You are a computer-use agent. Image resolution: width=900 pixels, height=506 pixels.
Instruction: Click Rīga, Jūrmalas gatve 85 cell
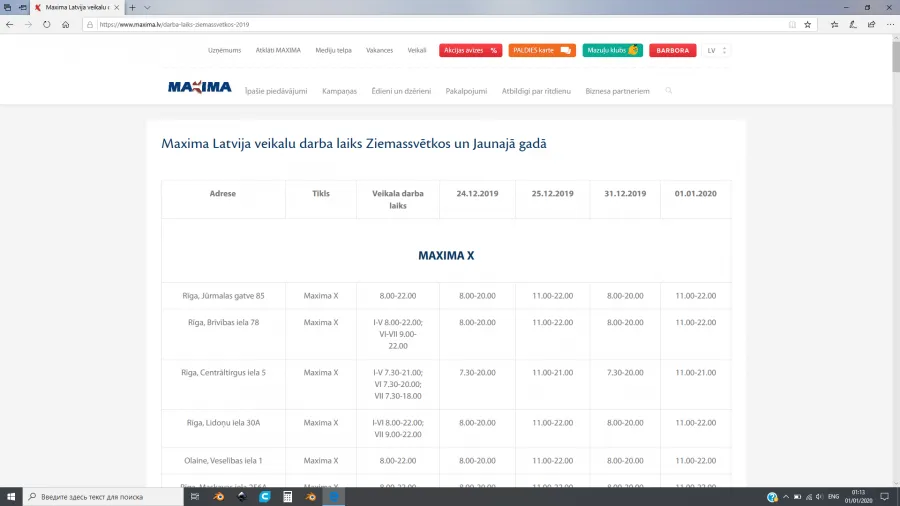[223, 296]
